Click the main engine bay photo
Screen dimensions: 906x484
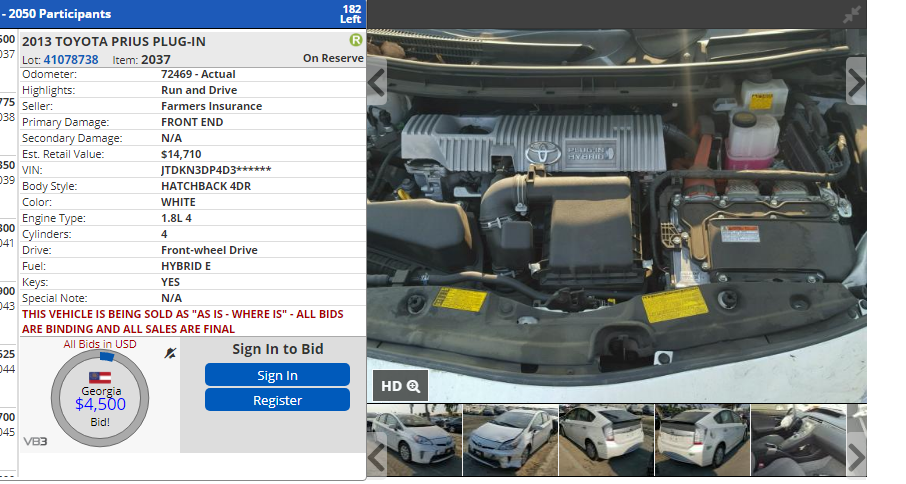[x=617, y=215]
